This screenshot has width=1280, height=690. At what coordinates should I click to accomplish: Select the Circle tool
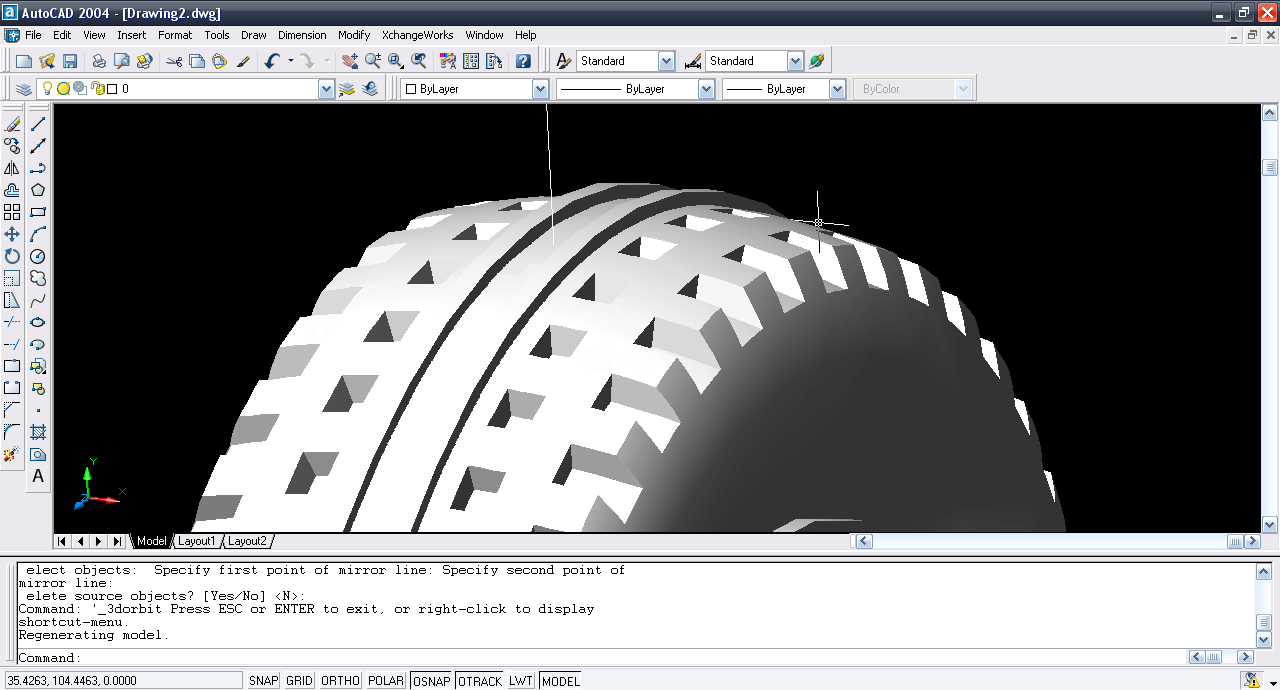tap(38, 256)
